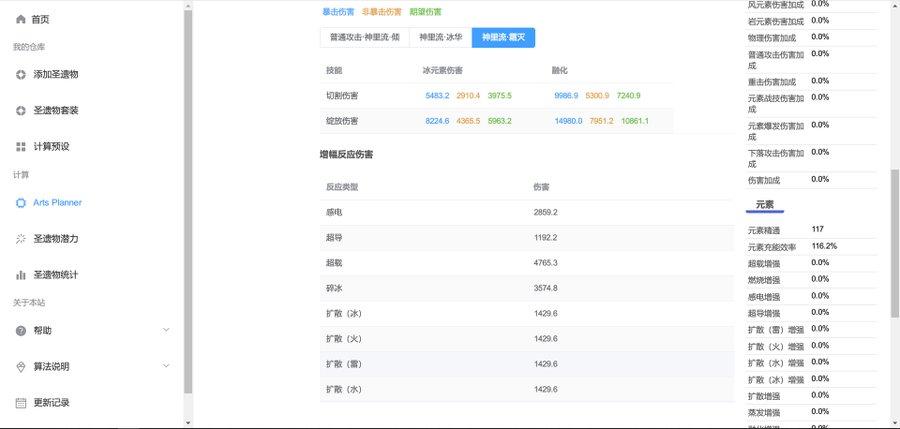900x429 pixels.
Task: Click the question mark icon for 帮助
Action: (21, 331)
